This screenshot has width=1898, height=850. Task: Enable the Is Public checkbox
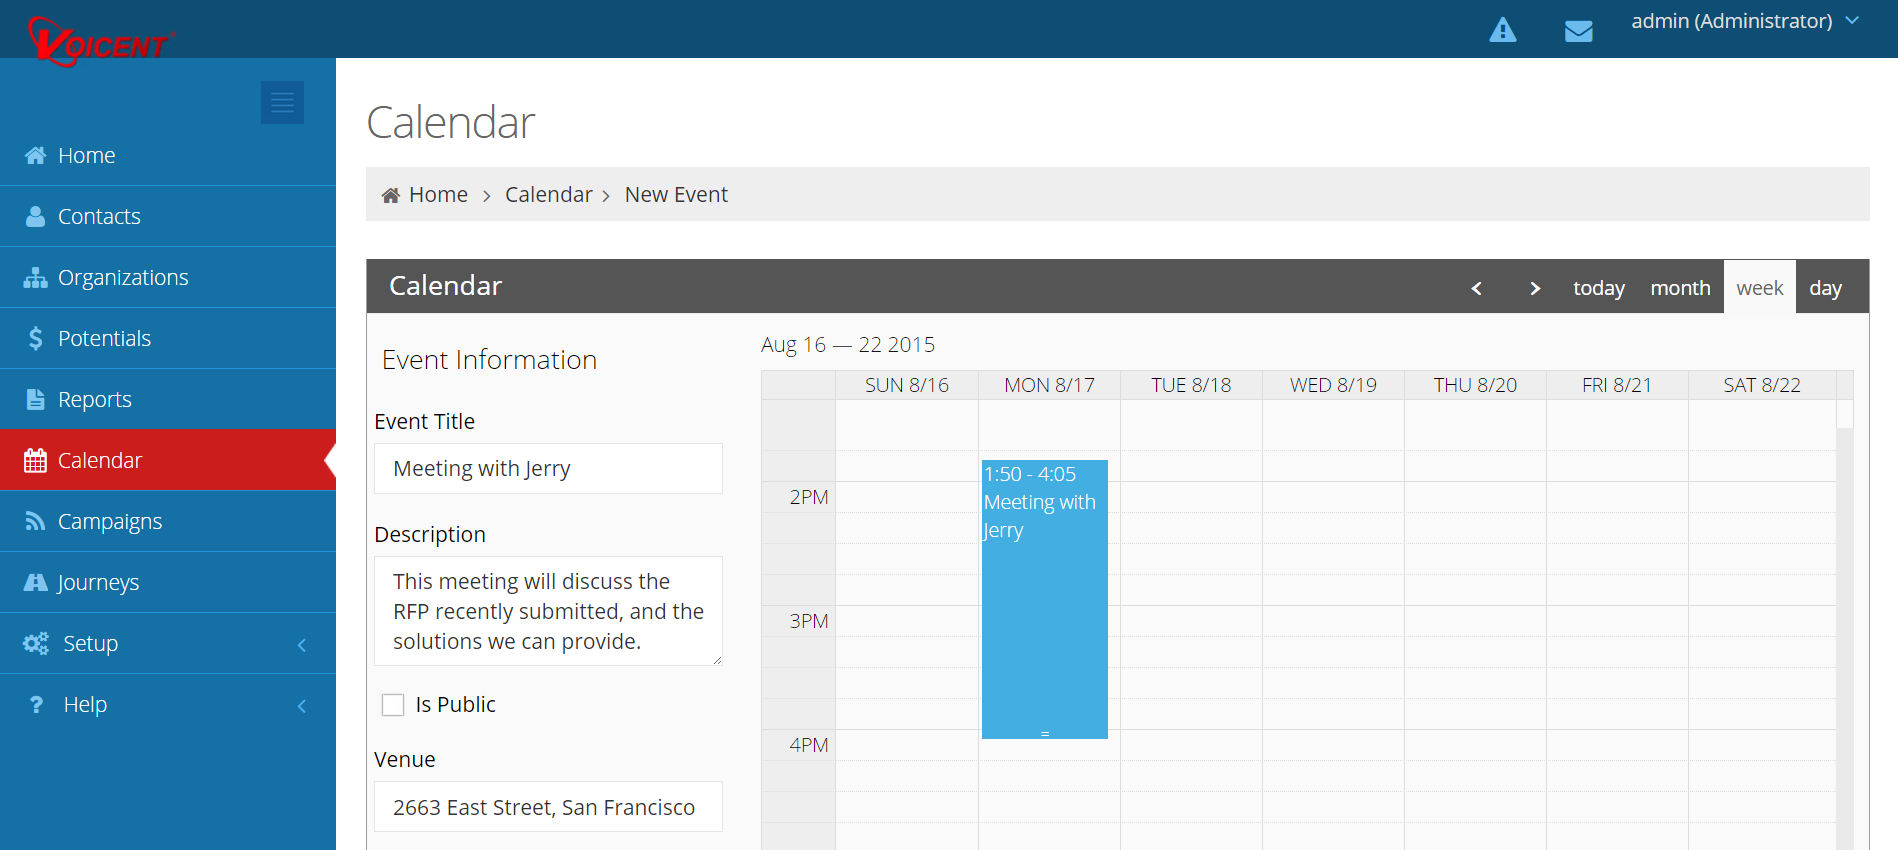tap(393, 705)
